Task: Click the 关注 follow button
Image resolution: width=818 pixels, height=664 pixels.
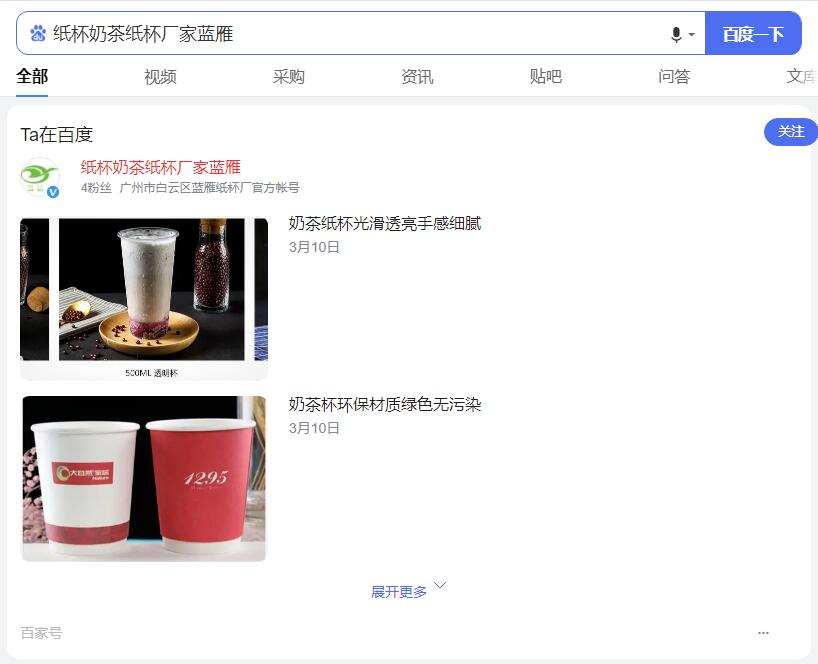Action: [x=790, y=131]
